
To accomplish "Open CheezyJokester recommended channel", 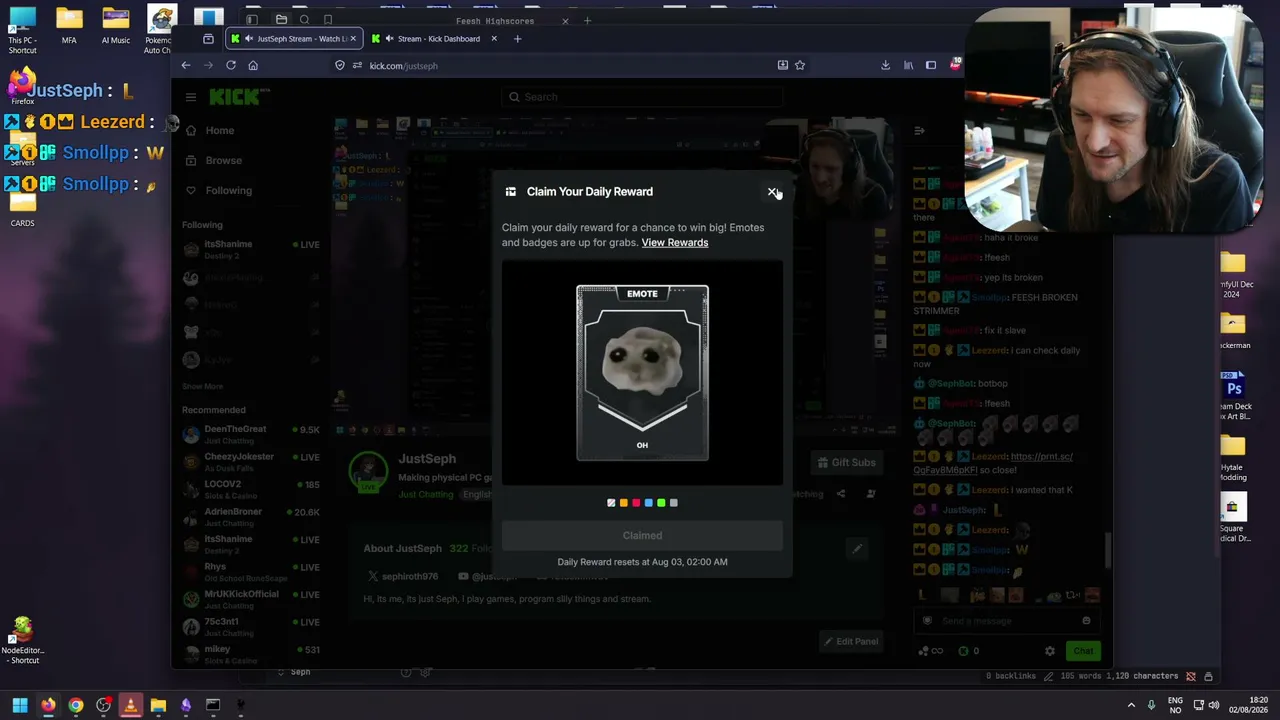I will (x=251, y=461).
